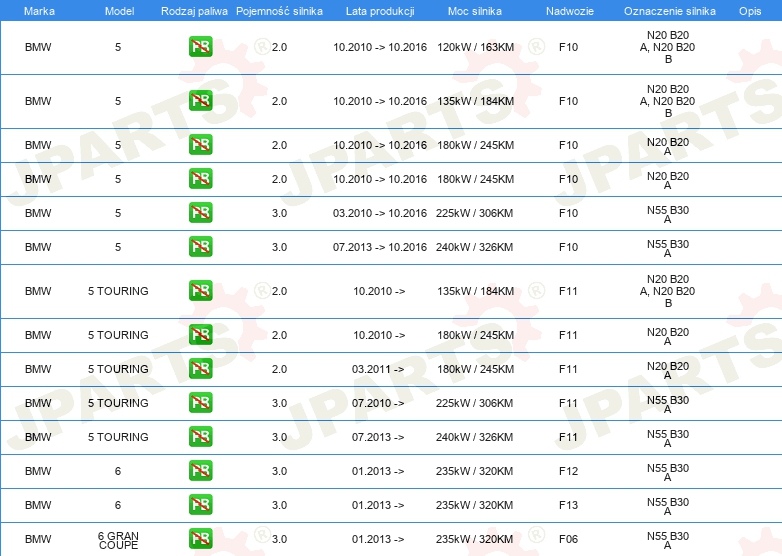Click the Pojemność silnika column header
782x556 pixels.
279,11
